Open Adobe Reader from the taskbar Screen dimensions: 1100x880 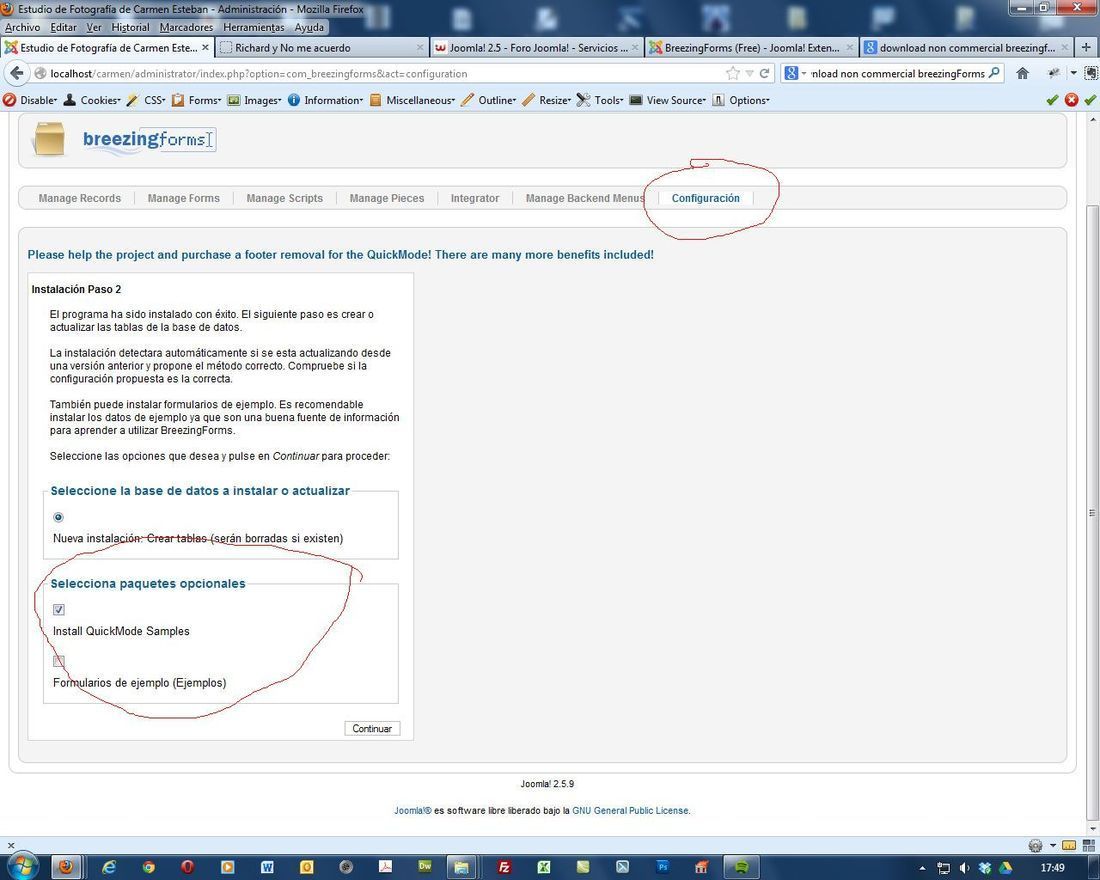[385, 867]
